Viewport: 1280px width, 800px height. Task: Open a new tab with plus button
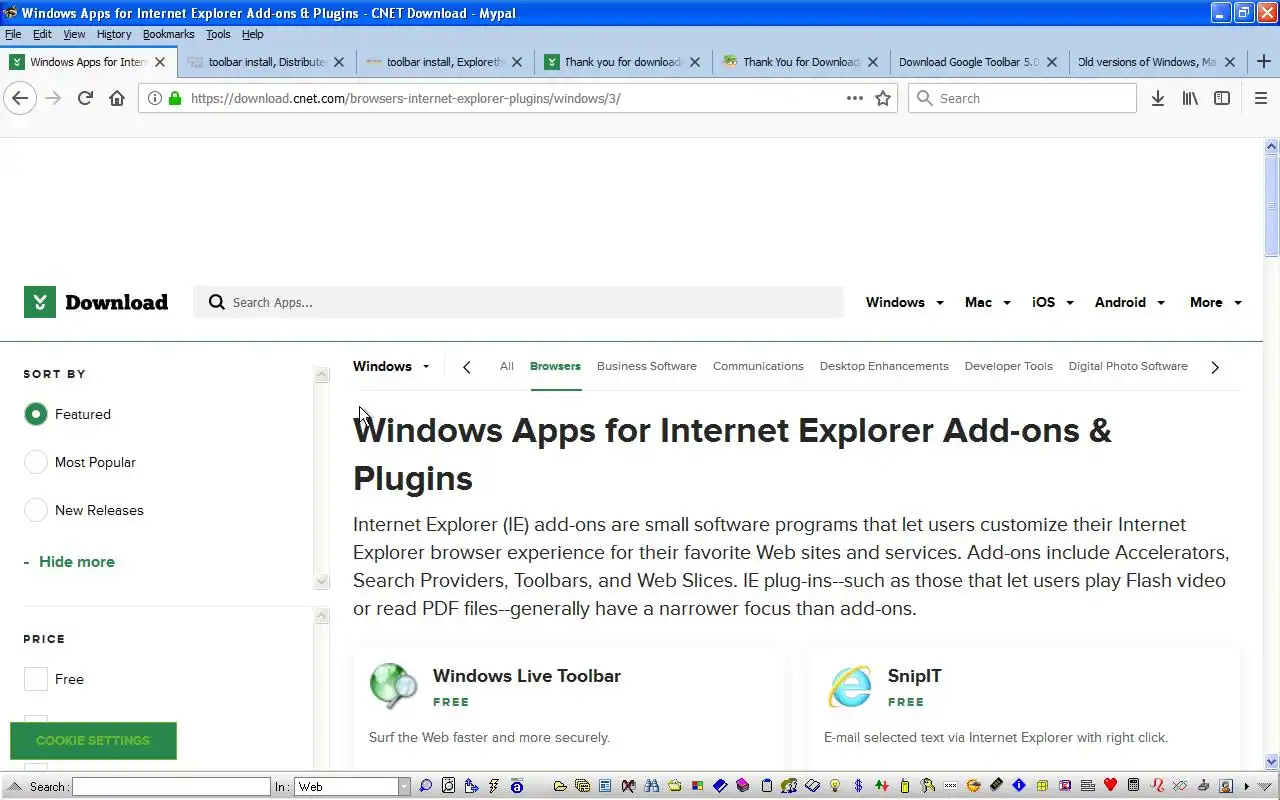pyautogui.click(x=1263, y=62)
